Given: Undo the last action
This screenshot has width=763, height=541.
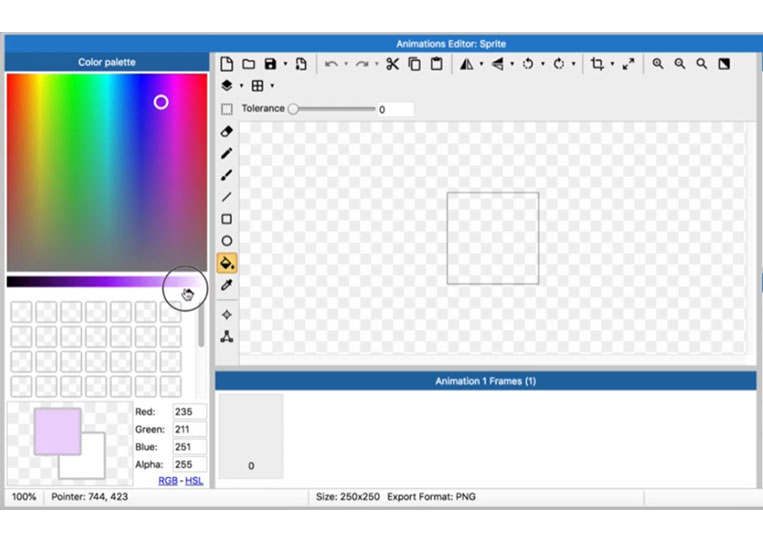Looking at the screenshot, I should pos(331,64).
